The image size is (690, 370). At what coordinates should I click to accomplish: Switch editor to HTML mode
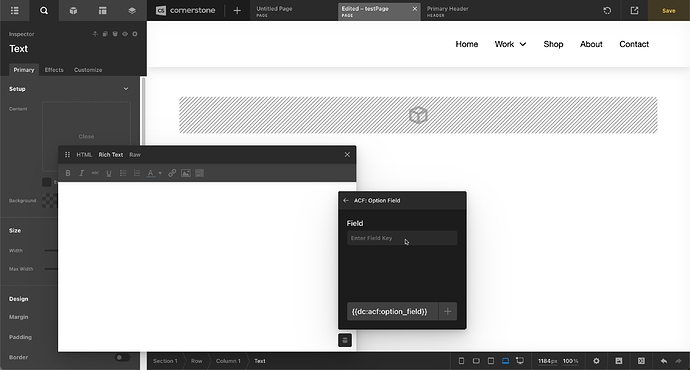(x=84, y=154)
